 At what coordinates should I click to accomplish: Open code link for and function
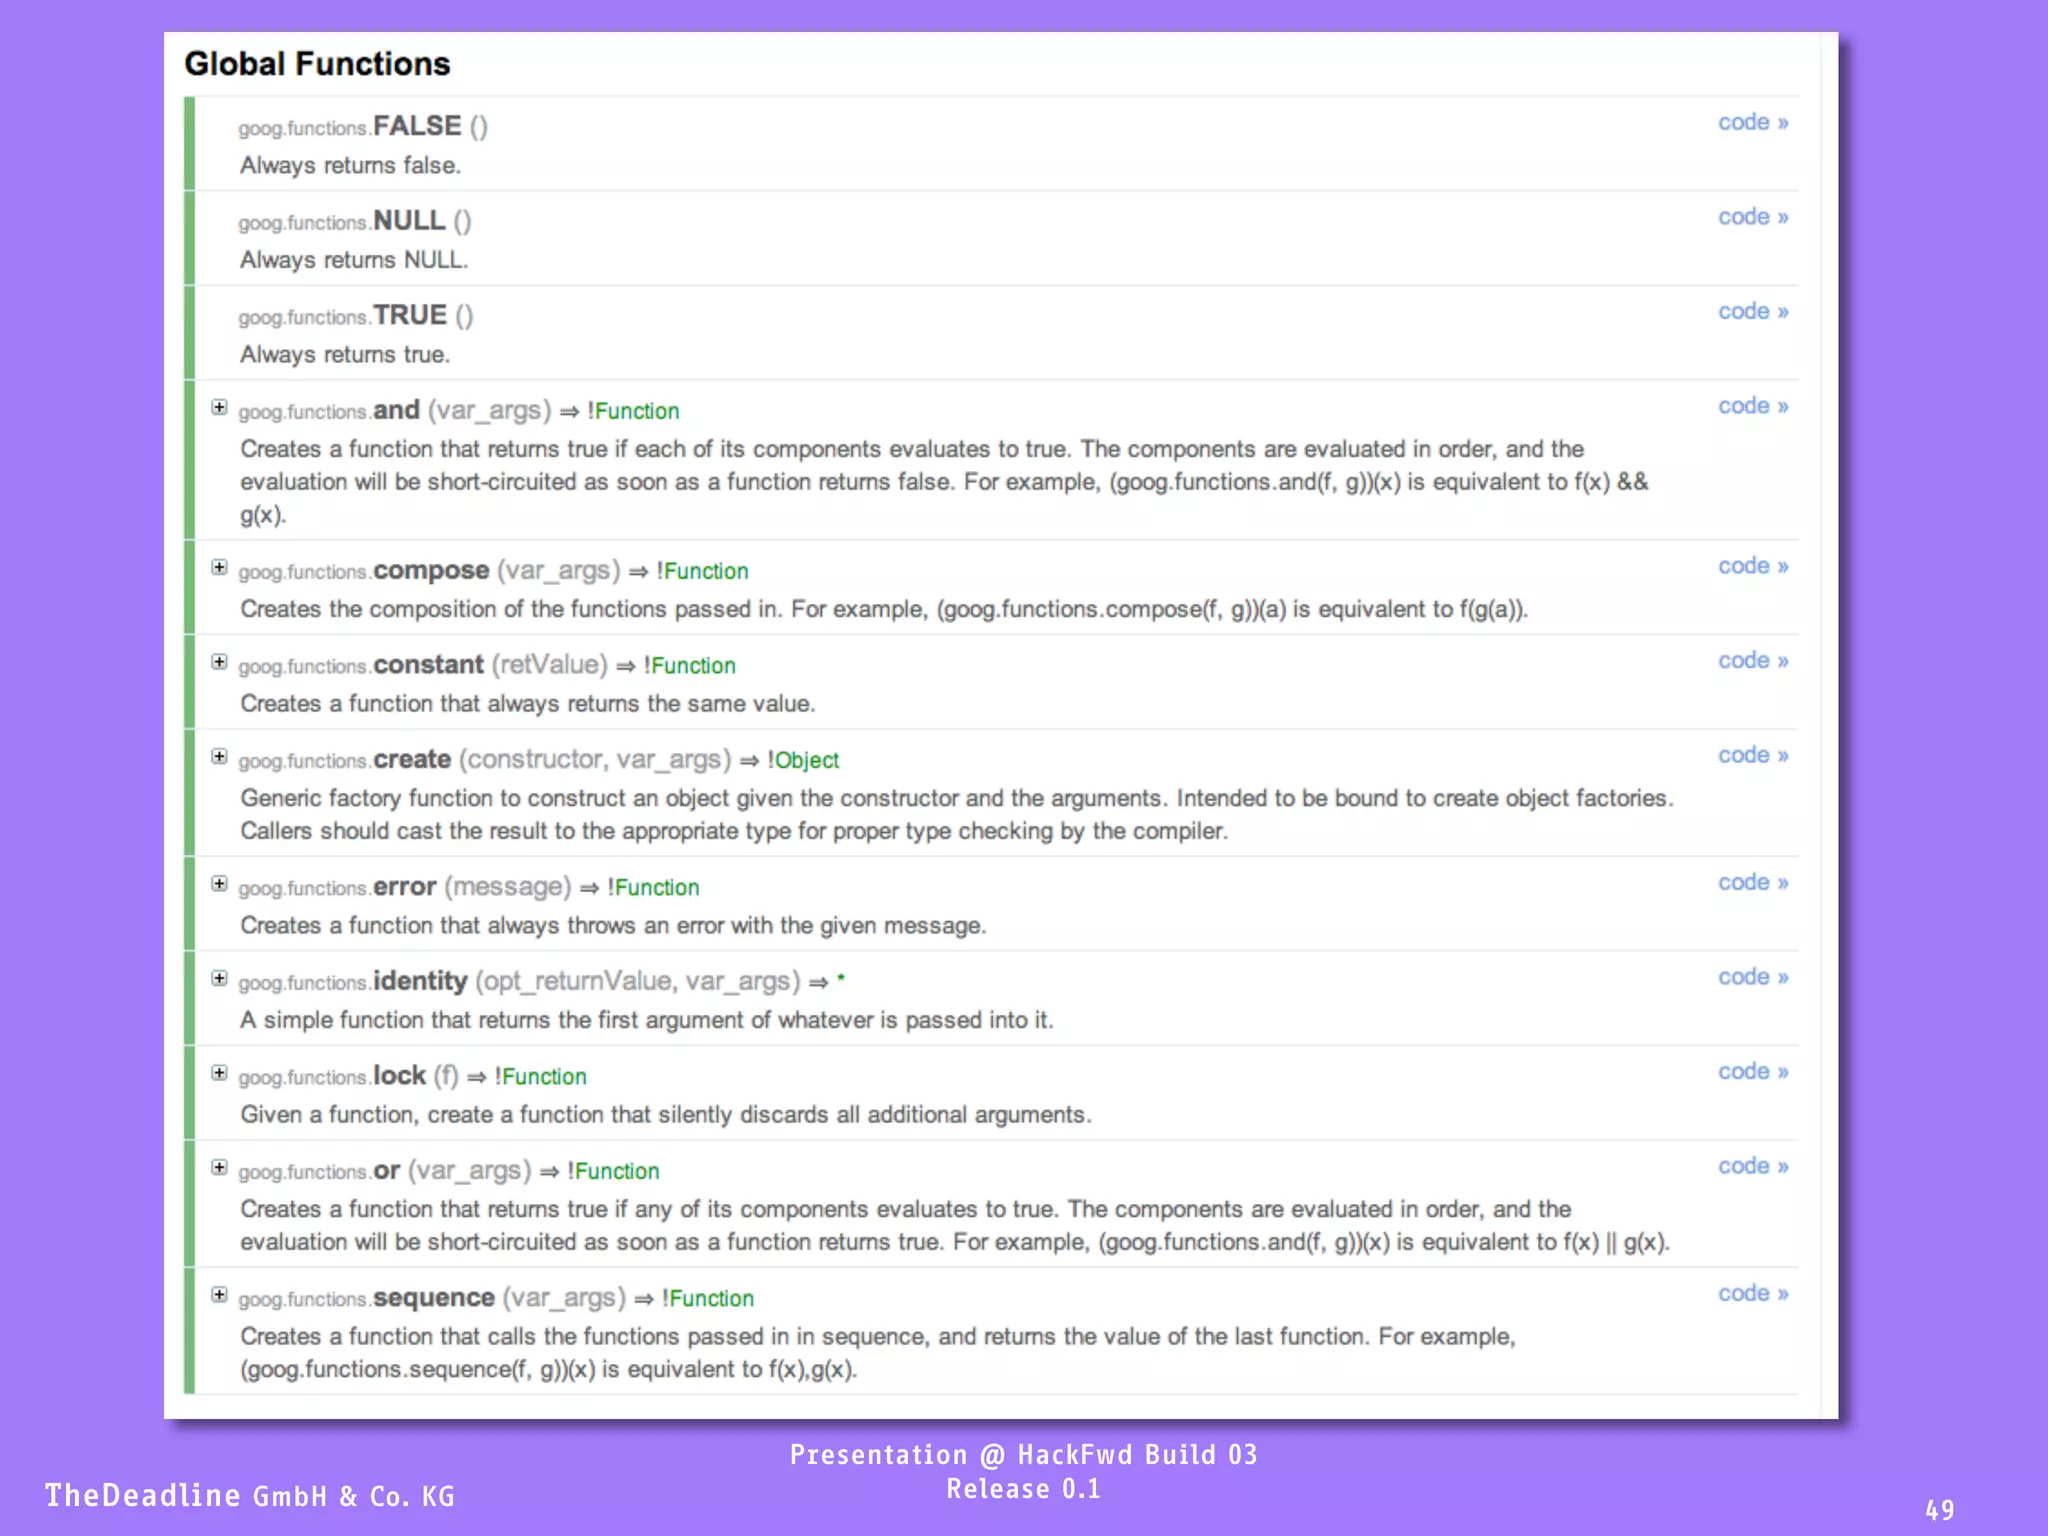point(1753,406)
